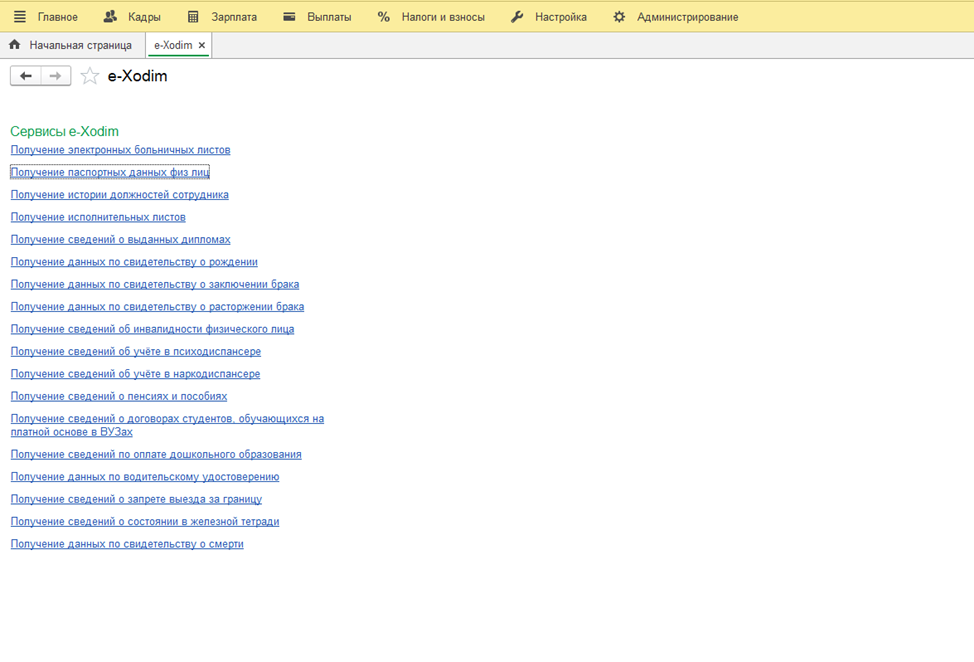Open Получение электронных больничных листов link

click(120, 150)
